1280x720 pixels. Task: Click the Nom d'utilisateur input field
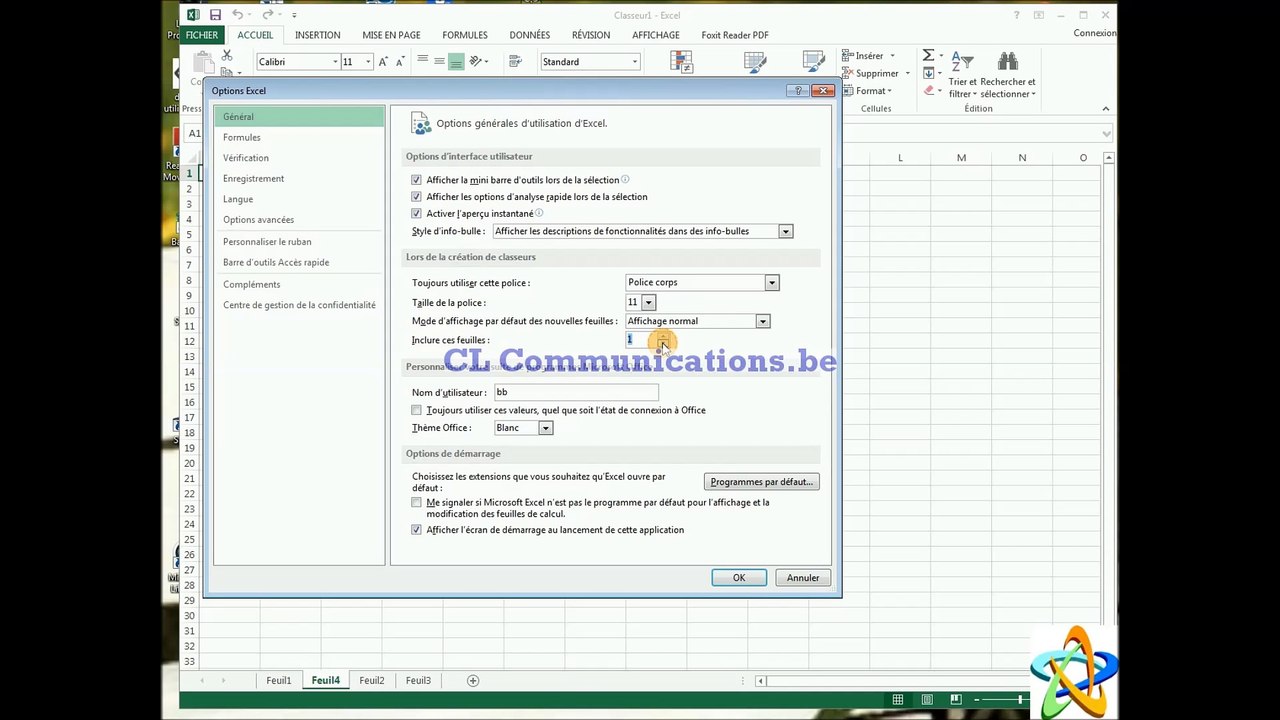click(x=576, y=393)
